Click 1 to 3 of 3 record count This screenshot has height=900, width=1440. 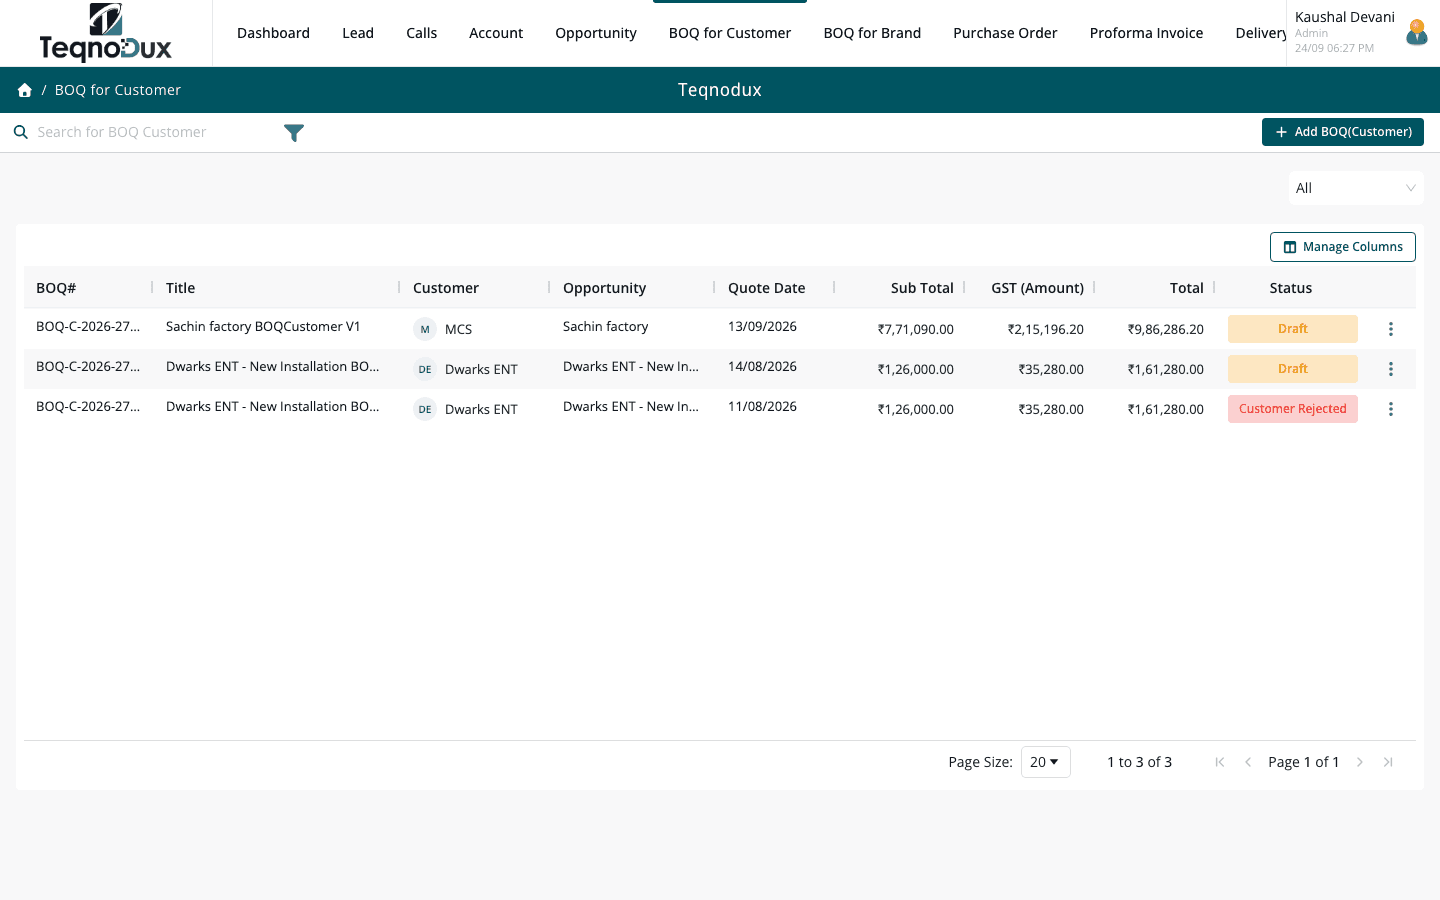1139,762
